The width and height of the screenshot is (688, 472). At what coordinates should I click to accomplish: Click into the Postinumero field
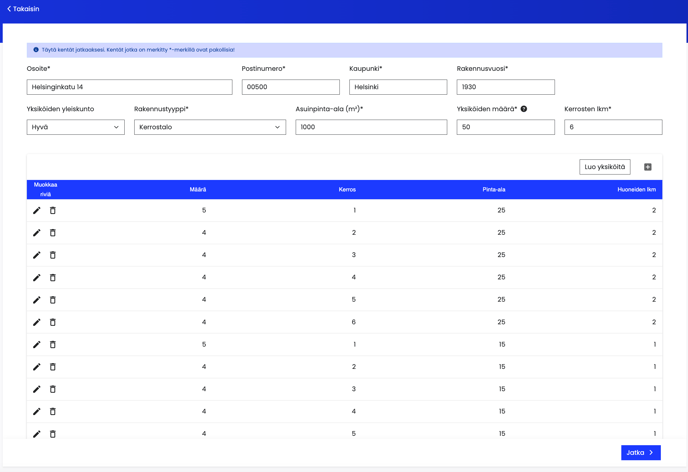pos(290,87)
